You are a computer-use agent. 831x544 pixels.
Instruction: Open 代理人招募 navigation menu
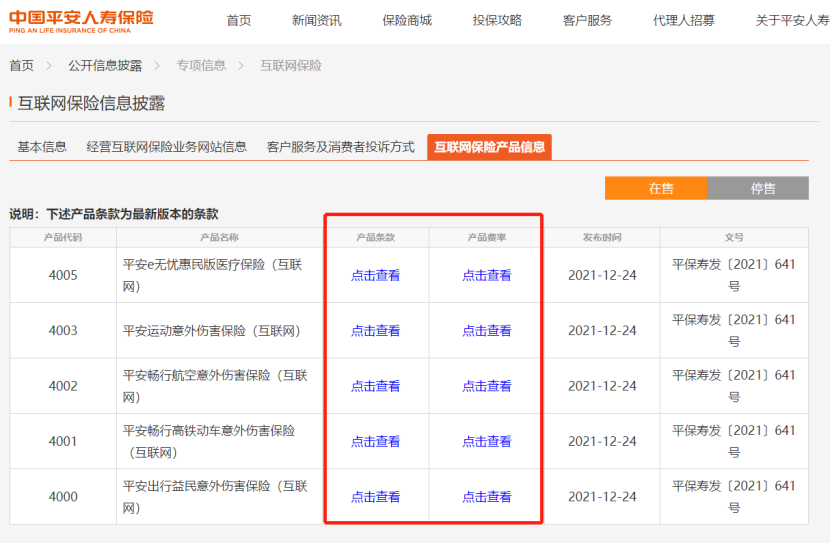tap(684, 21)
